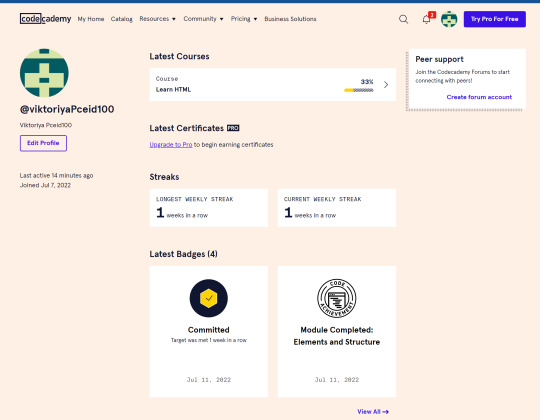The width and height of the screenshot is (540, 420).
Task: Click the Learn HTML progress bar
Action: point(359,90)
